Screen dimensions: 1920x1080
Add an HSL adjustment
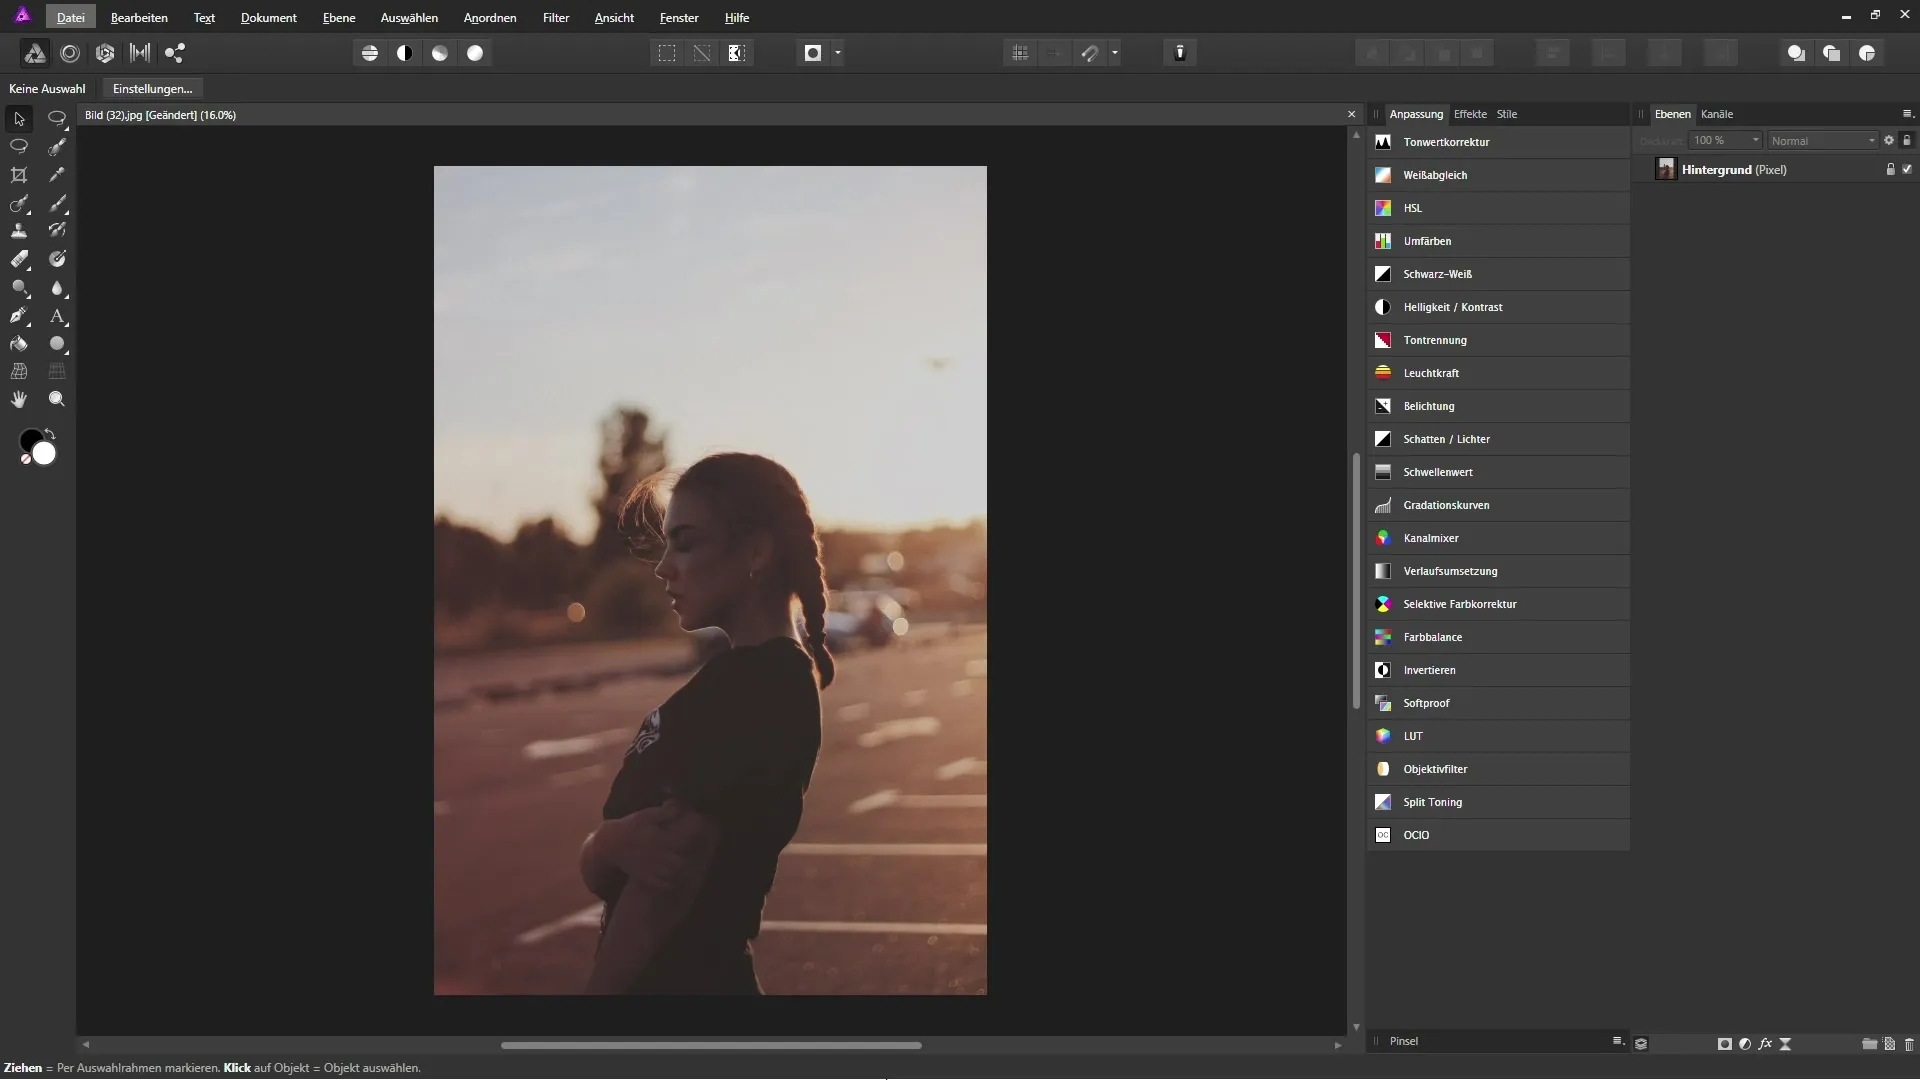1498,208
